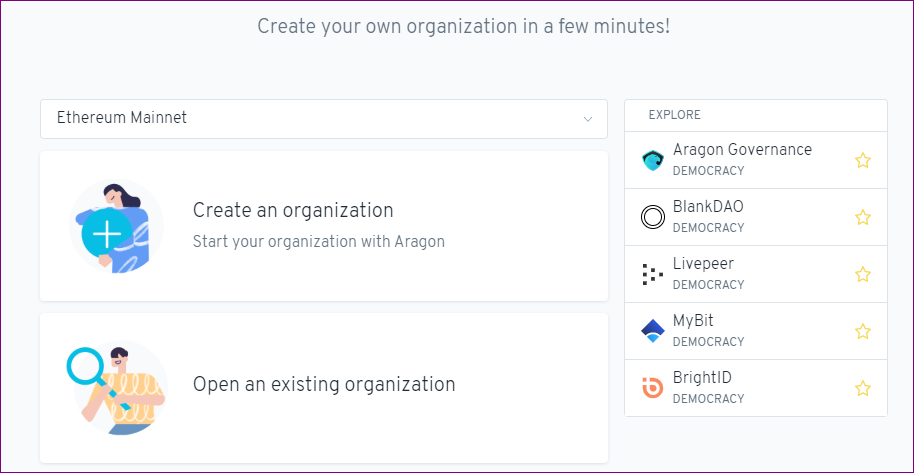Click the BrightID orange logo icon
The image size is (914, 473).
click(653, 388)
